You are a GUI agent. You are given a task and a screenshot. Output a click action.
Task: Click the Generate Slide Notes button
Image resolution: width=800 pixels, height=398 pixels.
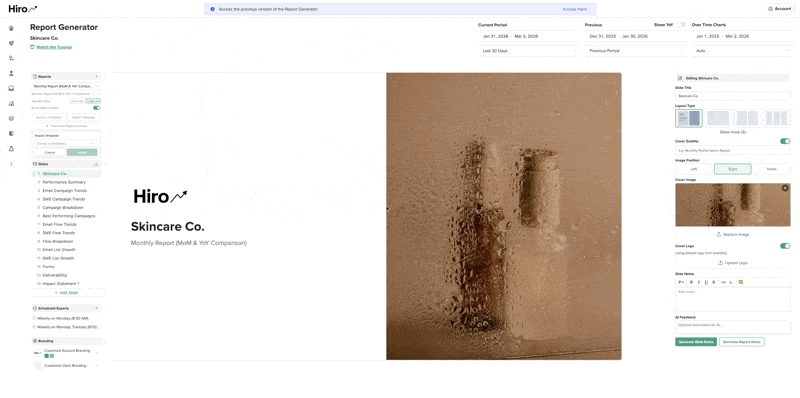coord(696,342)
